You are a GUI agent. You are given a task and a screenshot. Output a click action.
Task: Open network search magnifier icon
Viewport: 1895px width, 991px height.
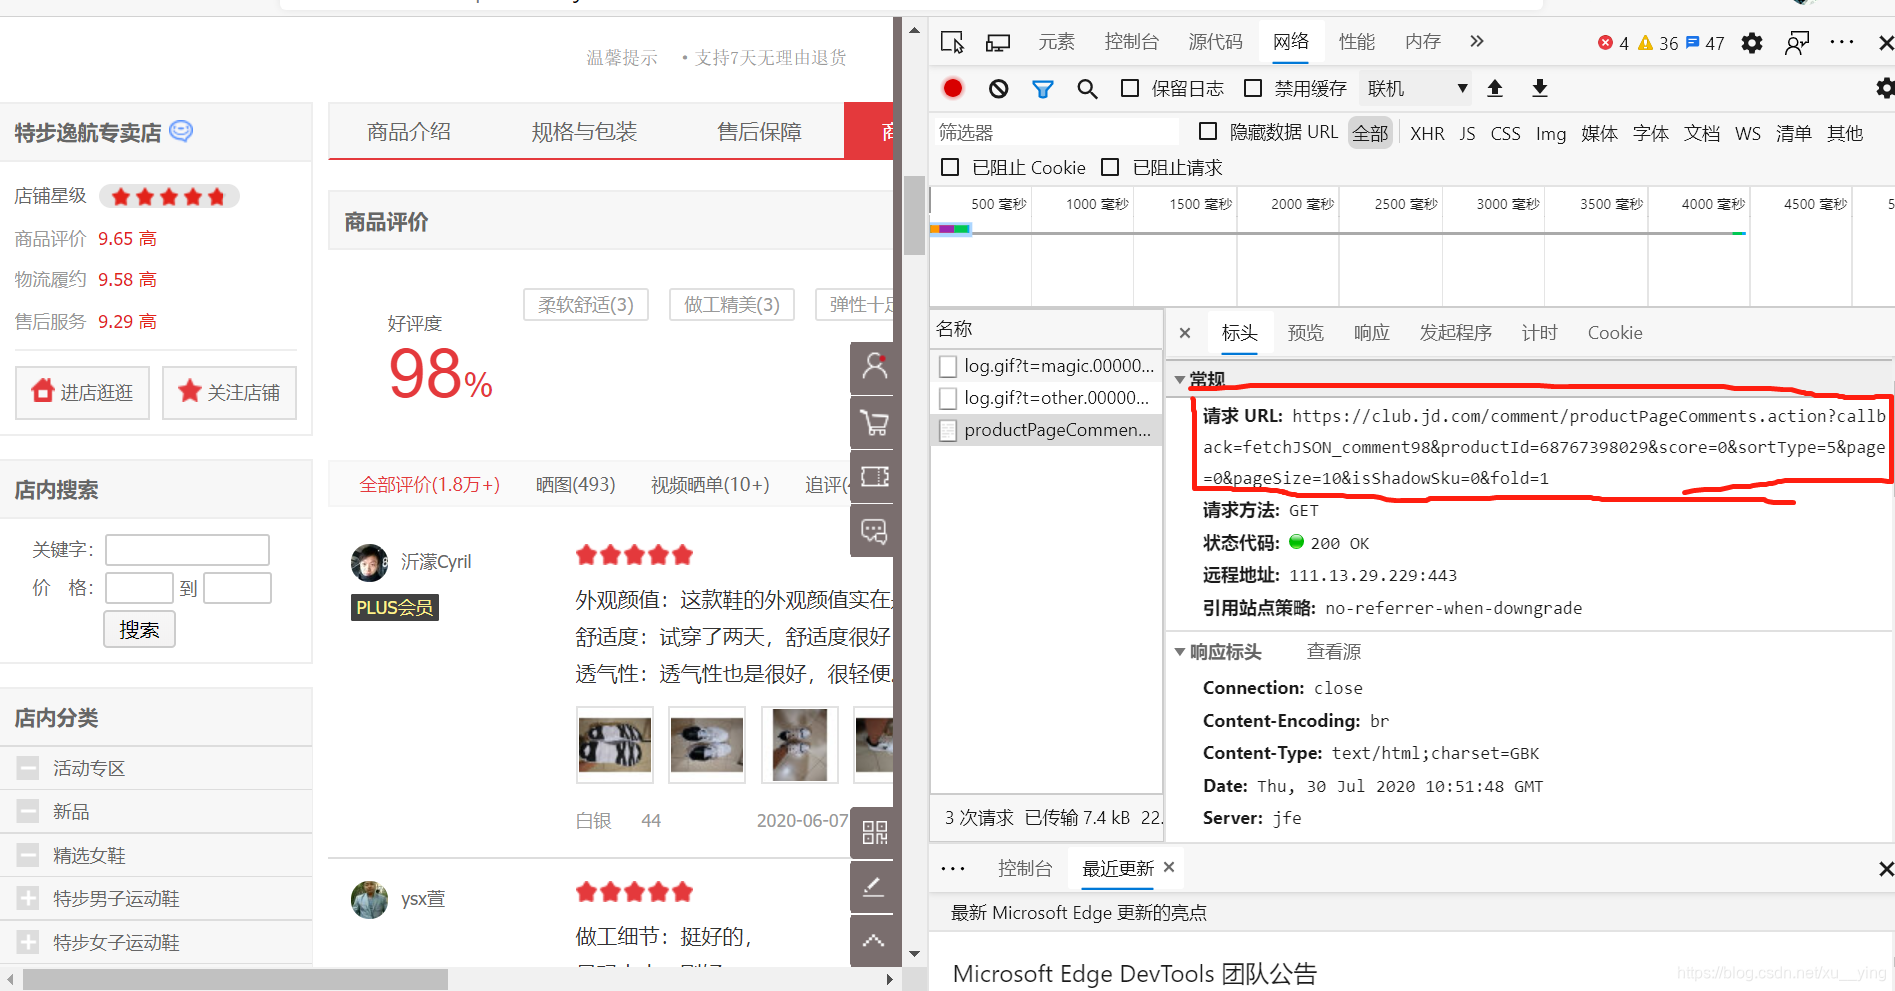click(x=1087, y=89)
